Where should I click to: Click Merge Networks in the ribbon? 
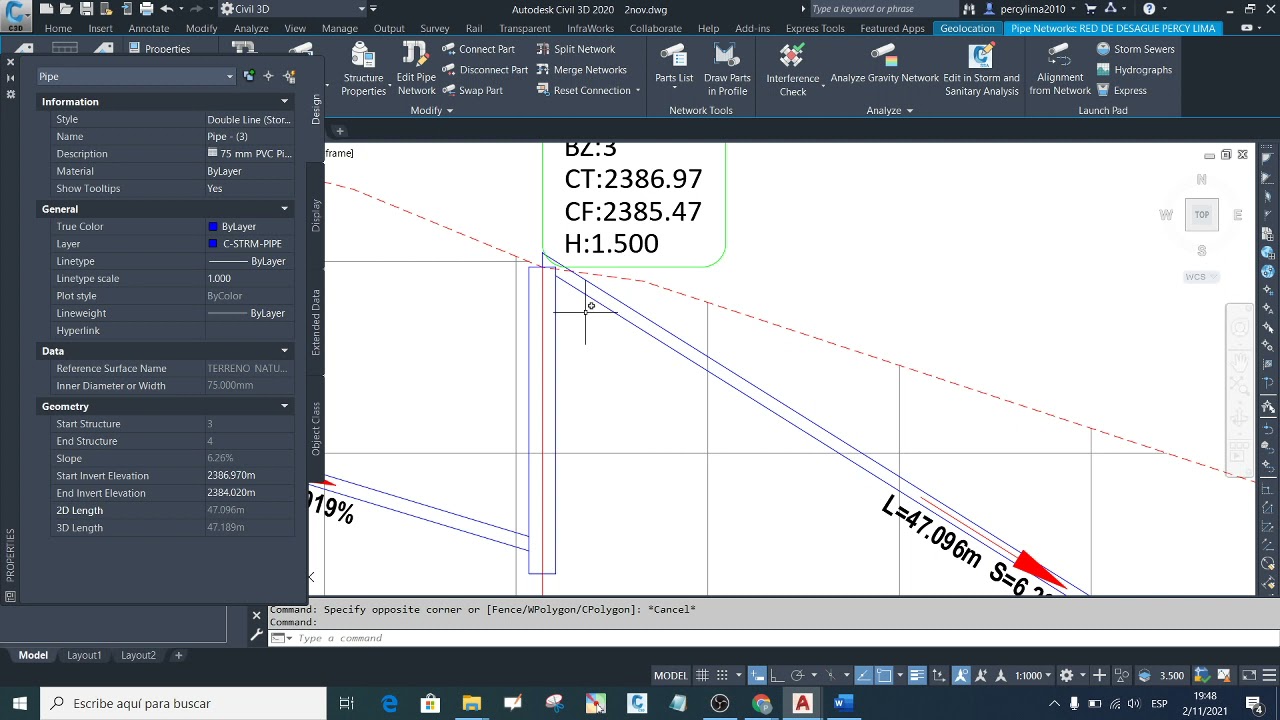coord(581,70)
